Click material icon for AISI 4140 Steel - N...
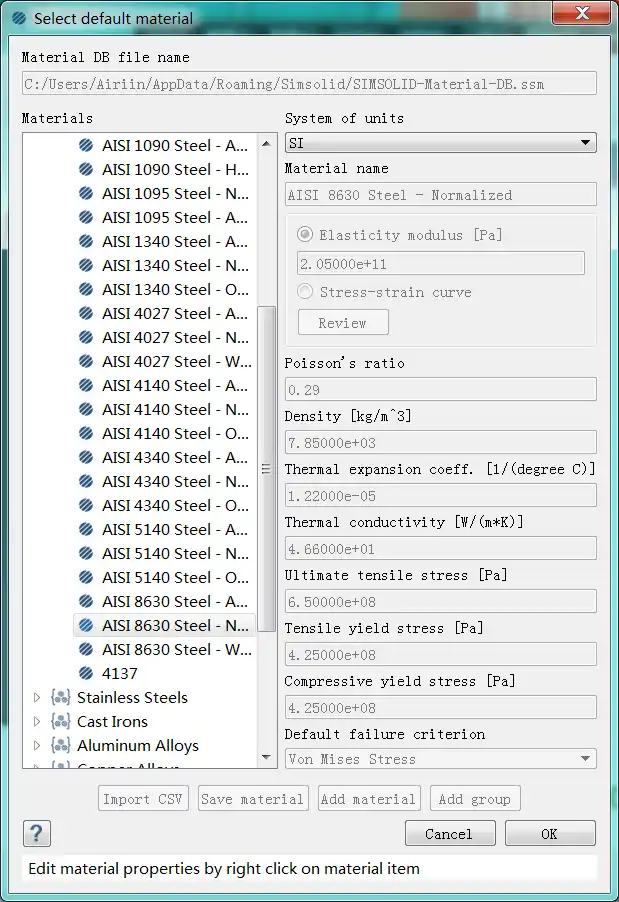 coord(86,409)
